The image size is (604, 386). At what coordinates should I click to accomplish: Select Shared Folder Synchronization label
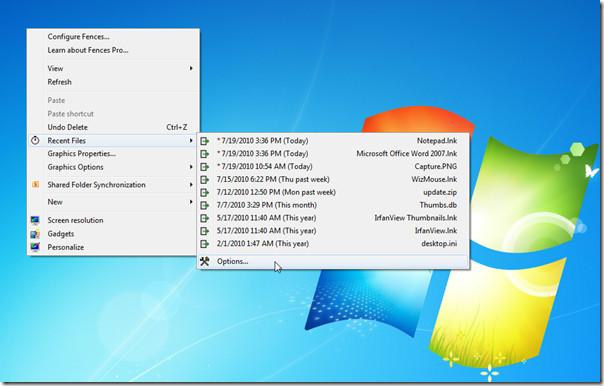pyautogui.click(x=96, y=185)
